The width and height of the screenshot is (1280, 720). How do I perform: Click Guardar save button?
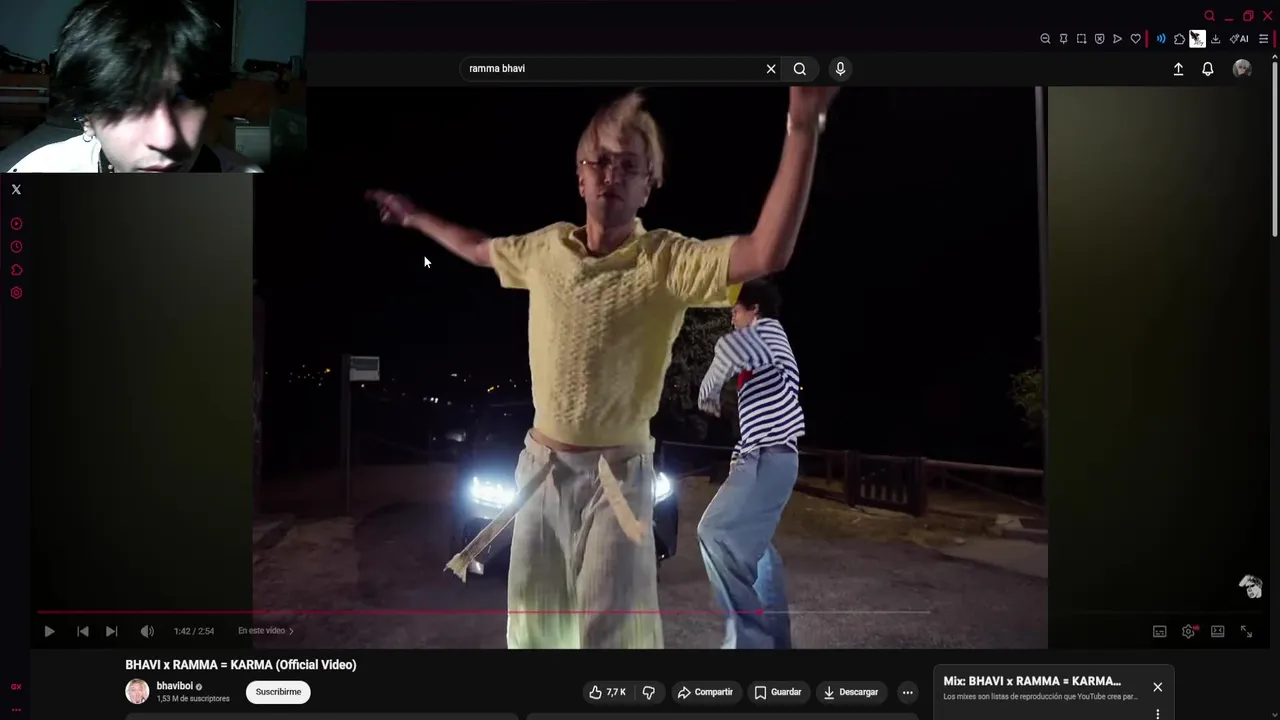click(777, 692)
